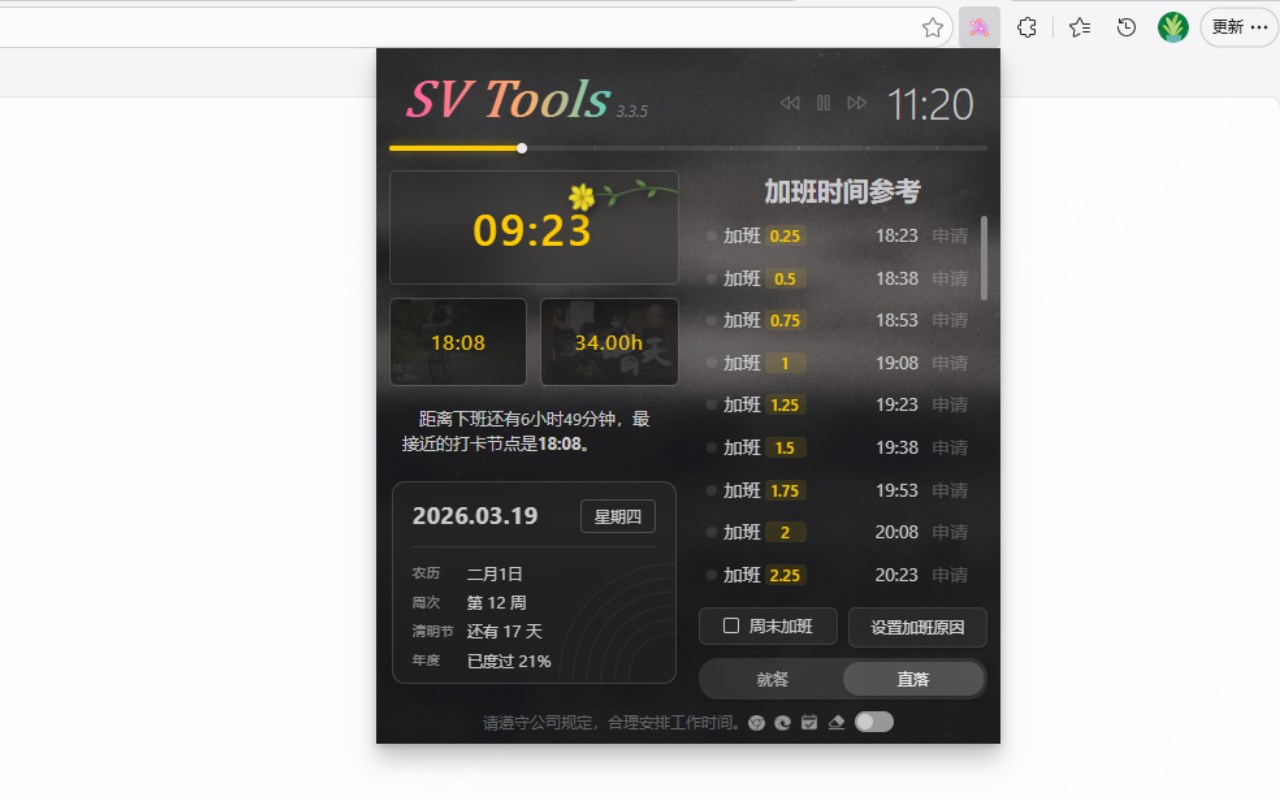
Task: Click the 19:53 overtime end time
Action: [897, 490]
